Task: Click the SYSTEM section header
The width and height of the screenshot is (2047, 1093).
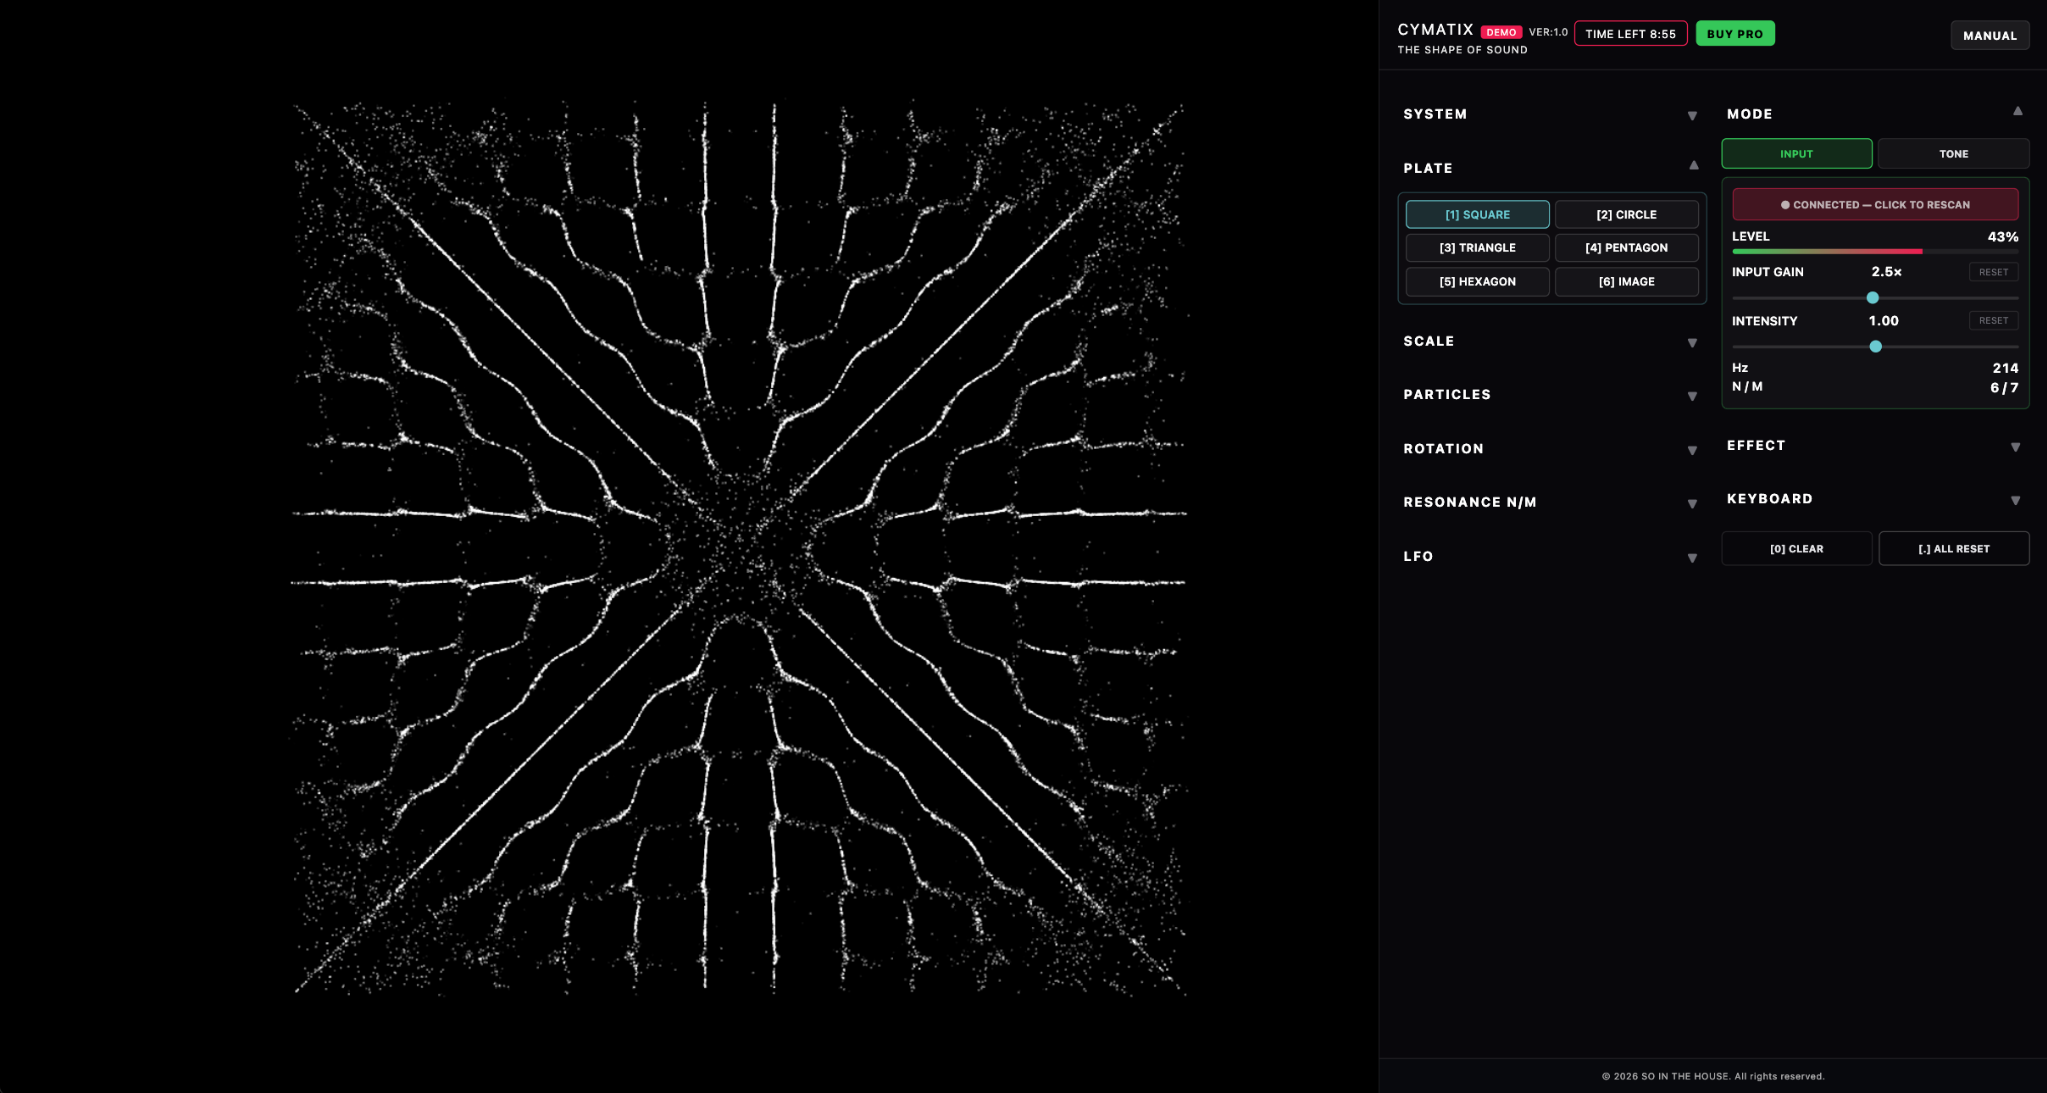Action: [1435, 114]
